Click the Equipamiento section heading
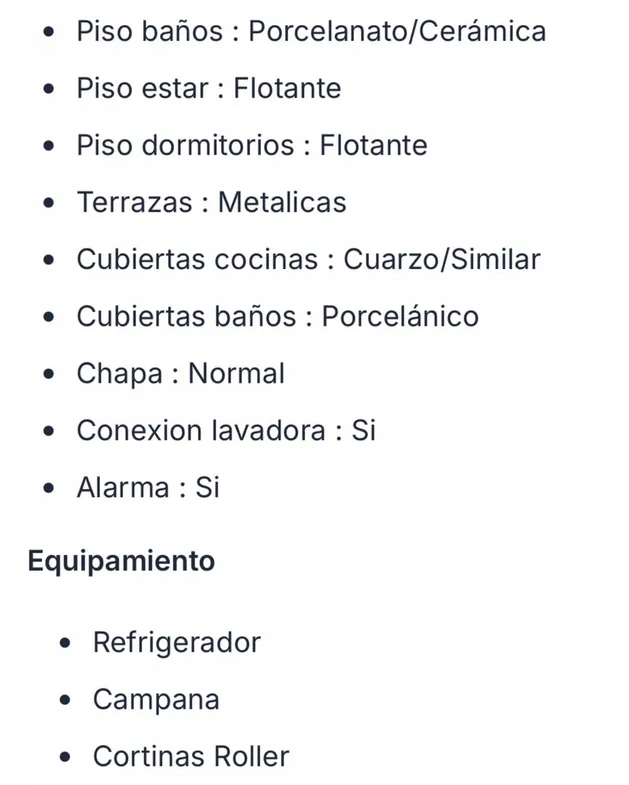Screen dimensions: 629x785 coord(121,561)
